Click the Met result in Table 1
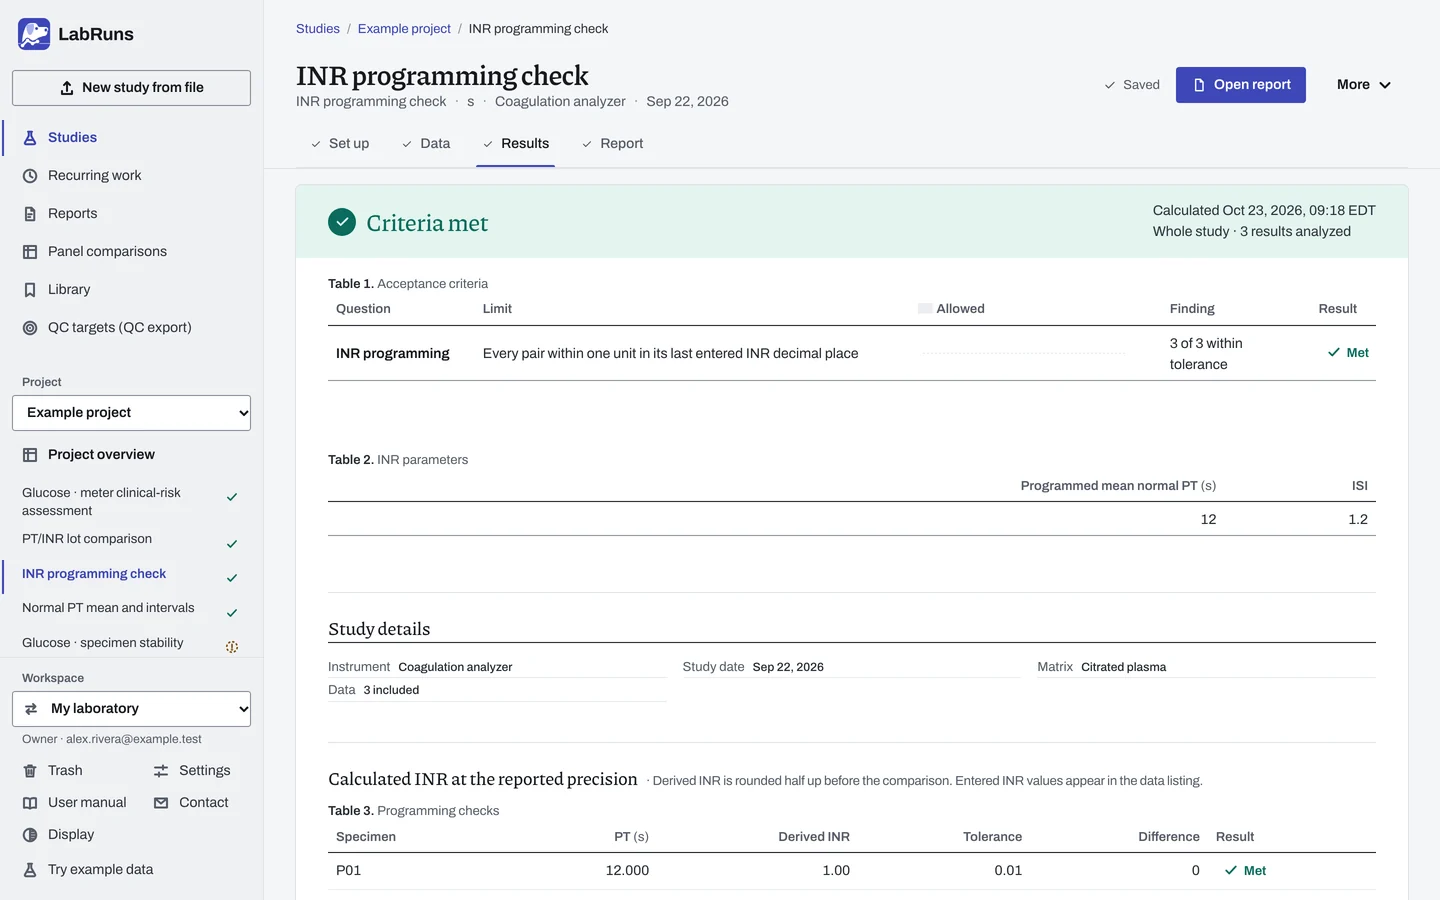The width and height of the screenshot is (1440, 900). pyautogui.click(x=1348, y=353)
